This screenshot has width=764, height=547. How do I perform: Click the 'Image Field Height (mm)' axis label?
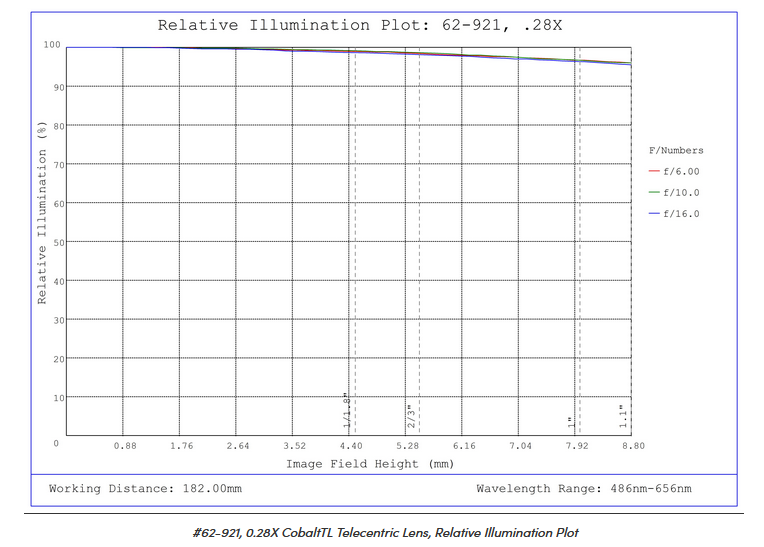(x=370, y=464)
